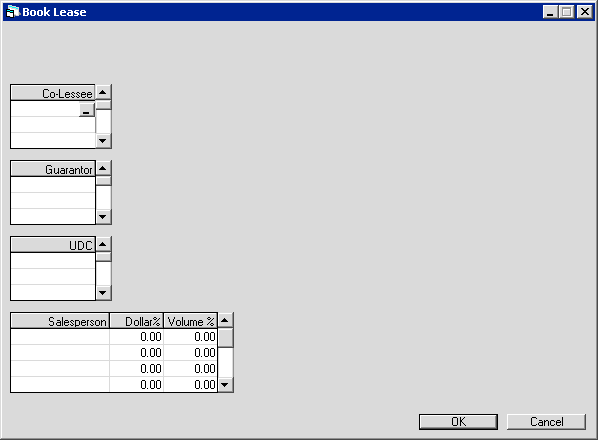Click UDC grid scroll down arrow
598x440 pixels.
pos(103,293)
